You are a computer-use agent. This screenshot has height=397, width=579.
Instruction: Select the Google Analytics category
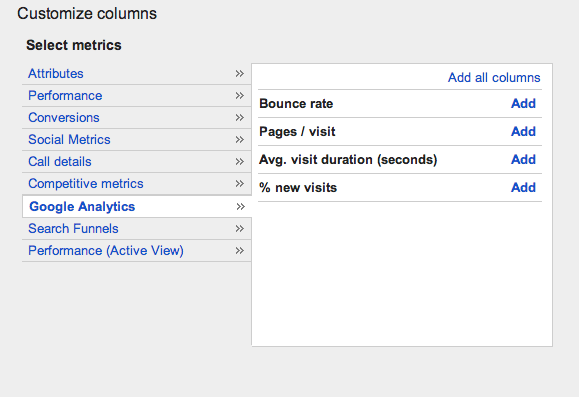click(82, 206)
